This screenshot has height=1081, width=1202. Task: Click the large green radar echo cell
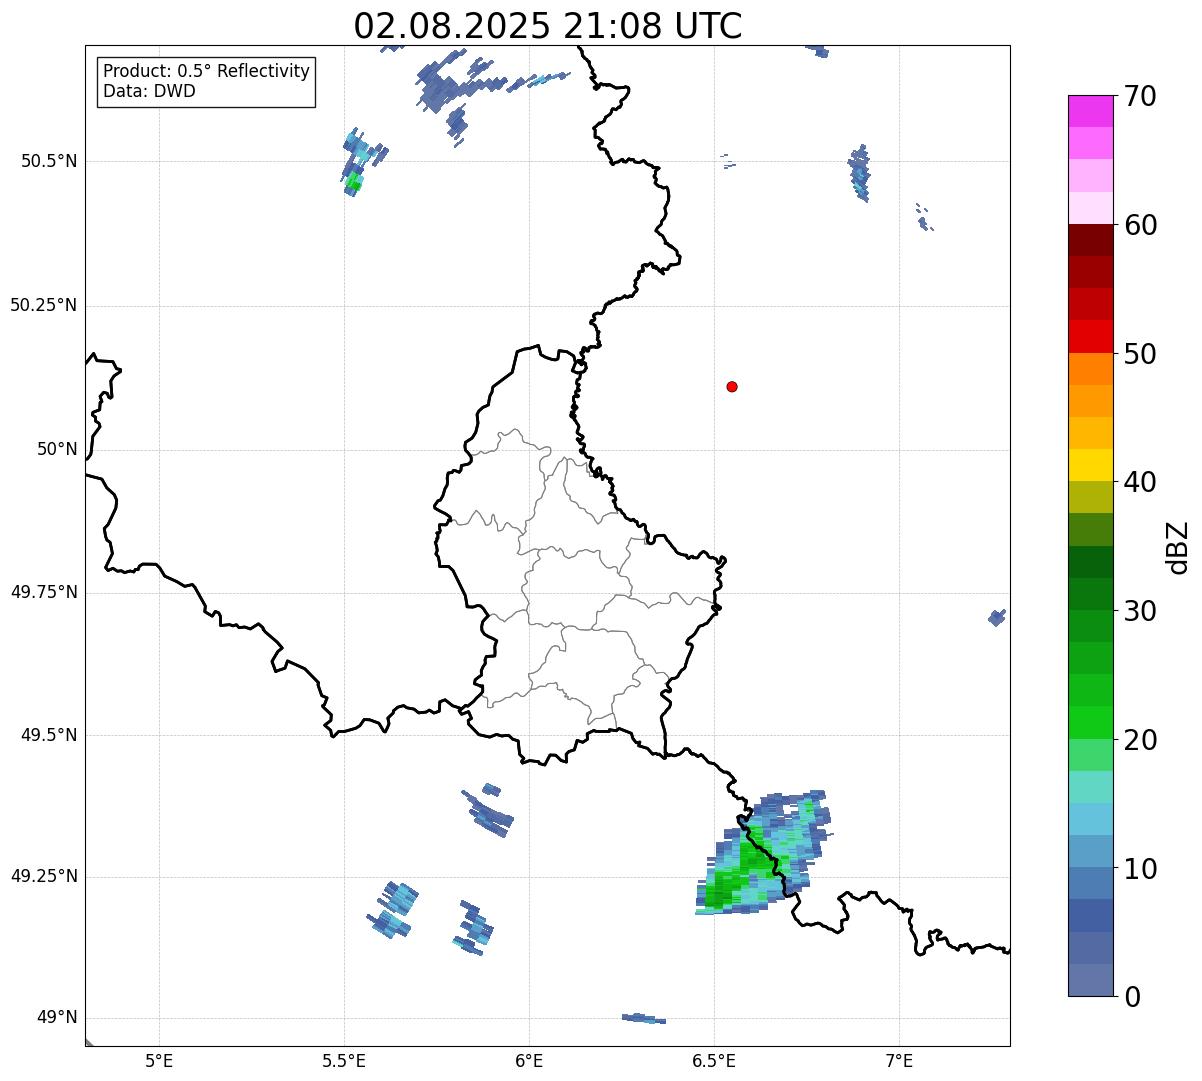click(x=740, y=872)
